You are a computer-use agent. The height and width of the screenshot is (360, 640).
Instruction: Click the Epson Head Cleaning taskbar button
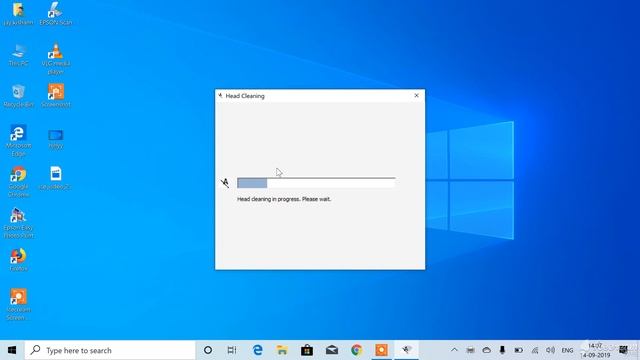[407, 350]
